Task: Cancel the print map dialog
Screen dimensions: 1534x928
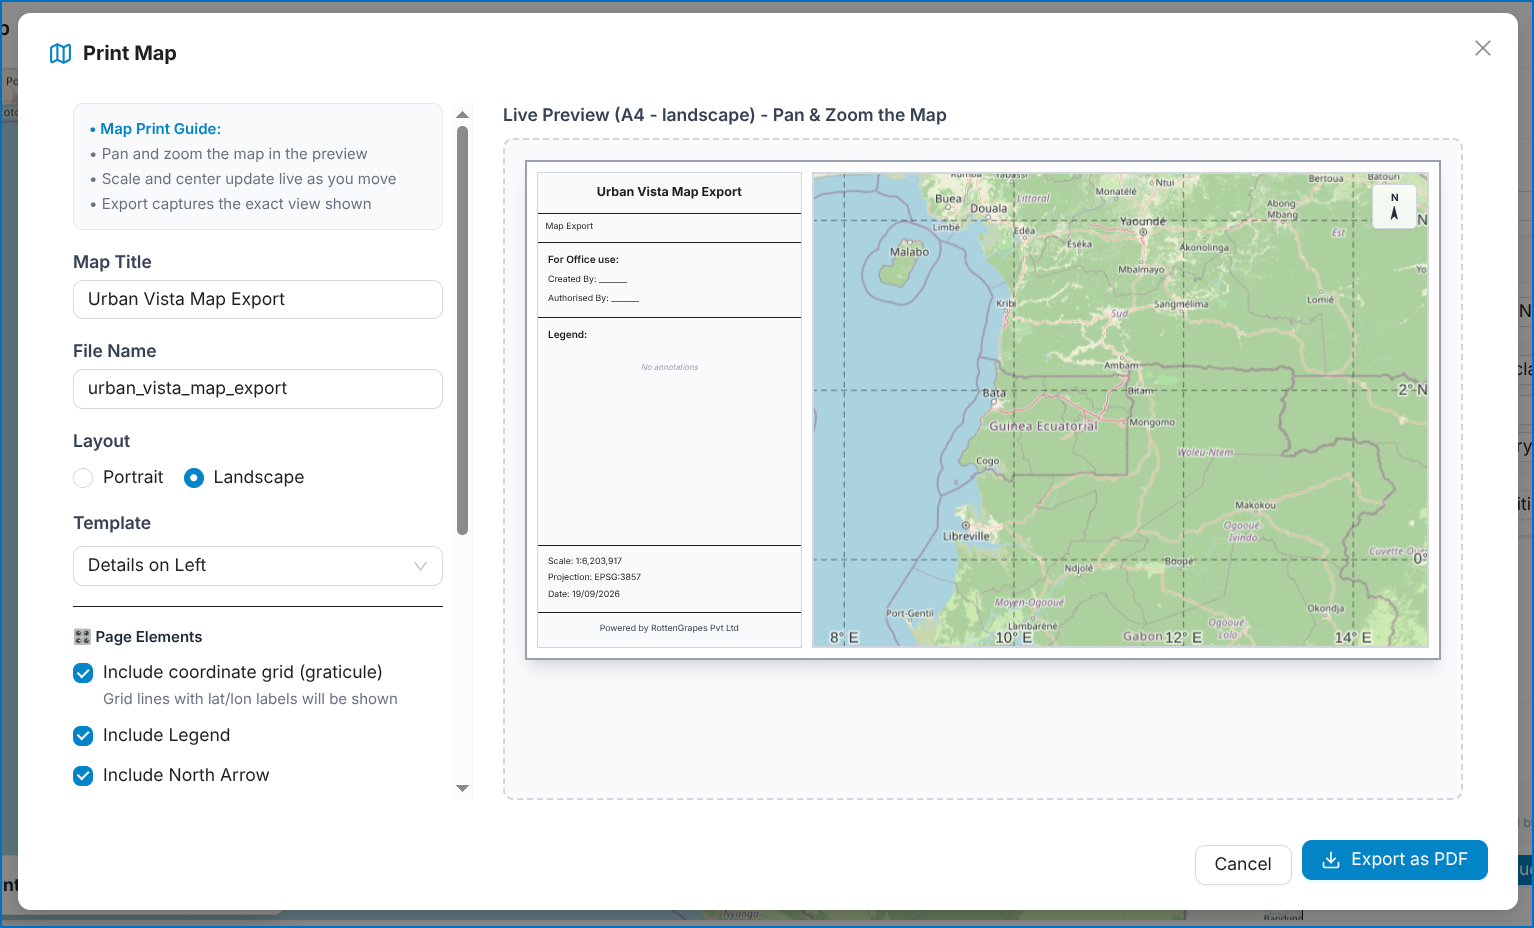Action: click(x=1243, y=864)
